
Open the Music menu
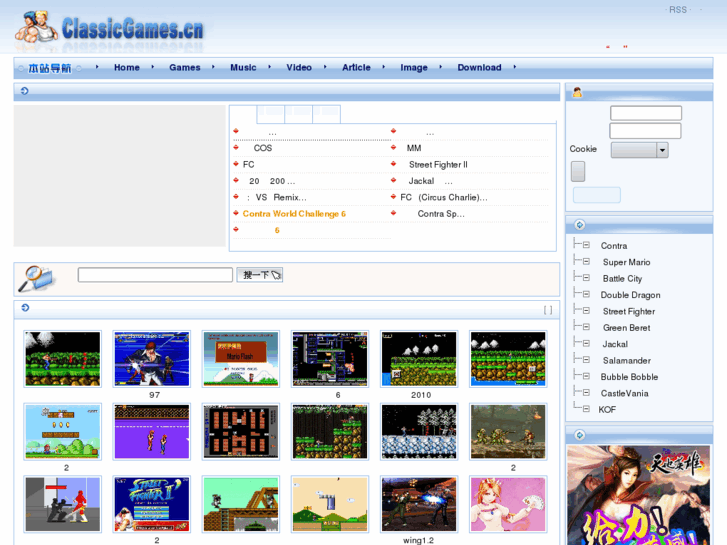243,67
